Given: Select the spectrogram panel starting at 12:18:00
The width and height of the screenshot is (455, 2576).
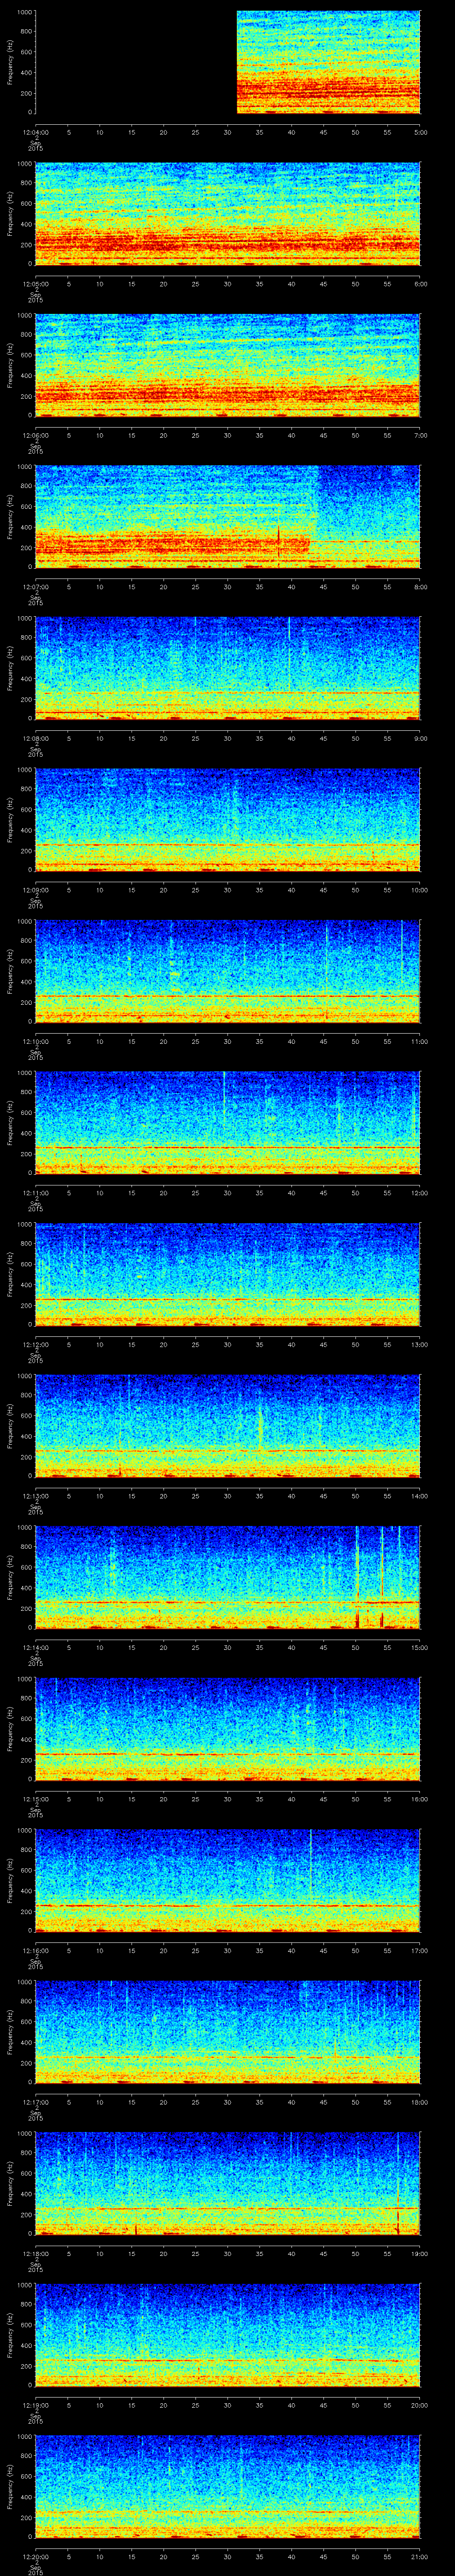Looking at the screenshot, I should point(228,2184).
